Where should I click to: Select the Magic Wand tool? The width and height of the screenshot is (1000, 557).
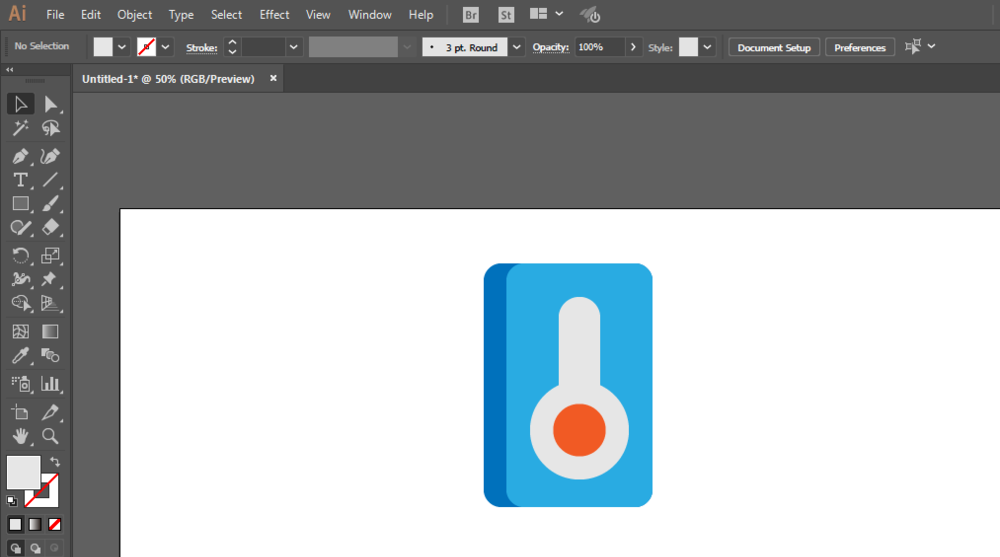20,128
